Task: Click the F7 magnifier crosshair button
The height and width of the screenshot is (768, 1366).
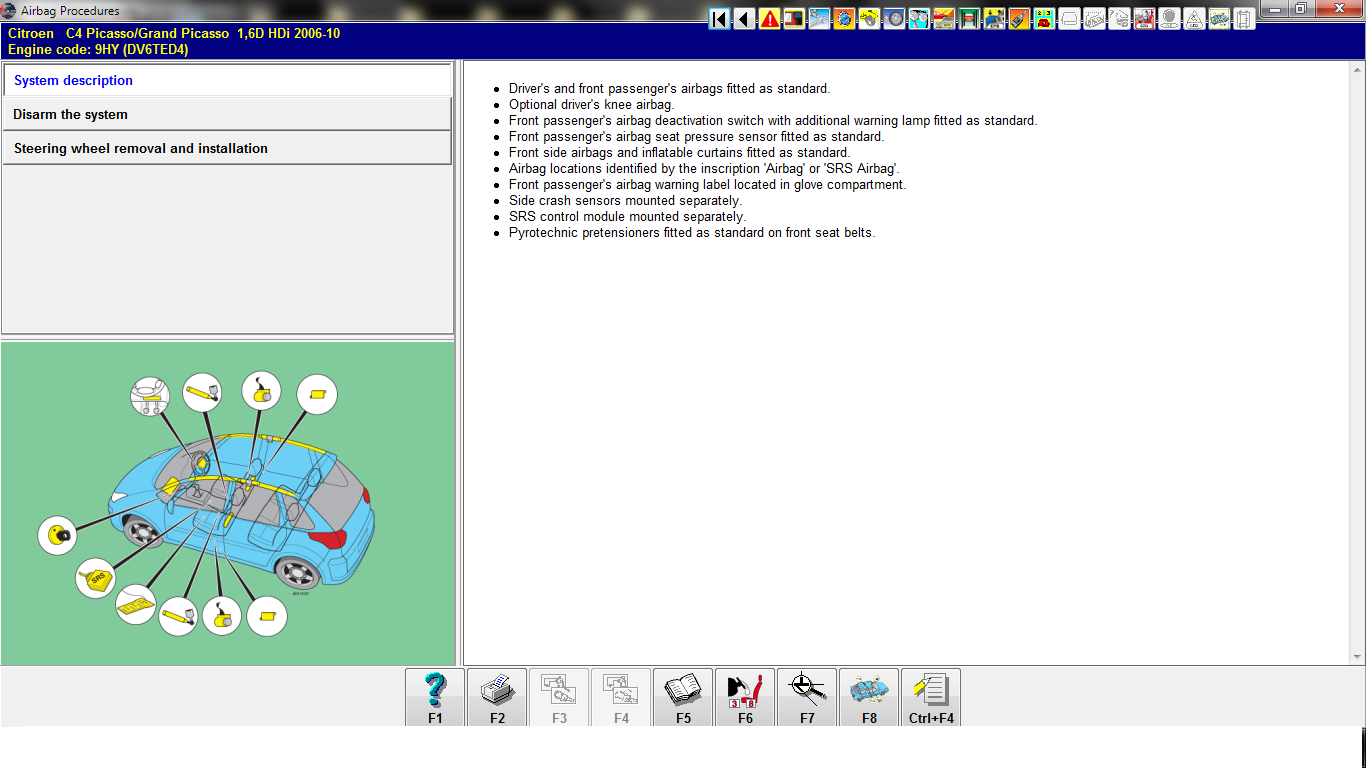Action: tap(807, 697)
